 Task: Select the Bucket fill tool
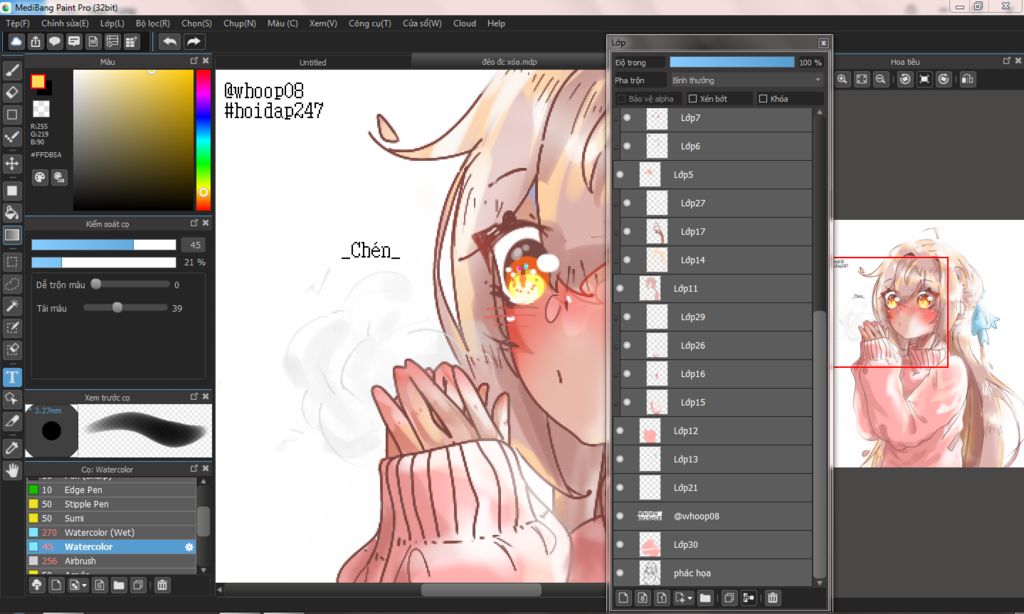pos(12,212)
